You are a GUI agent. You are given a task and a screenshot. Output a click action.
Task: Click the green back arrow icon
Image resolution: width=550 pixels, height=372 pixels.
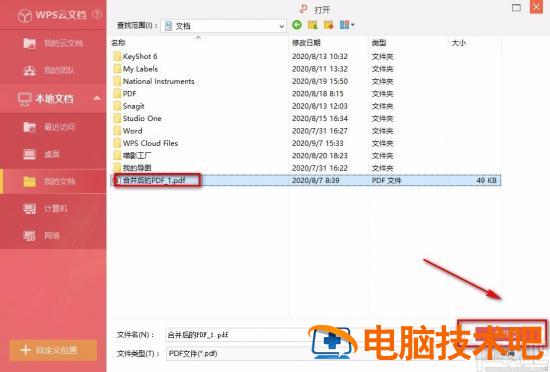(x=297, y=25)
